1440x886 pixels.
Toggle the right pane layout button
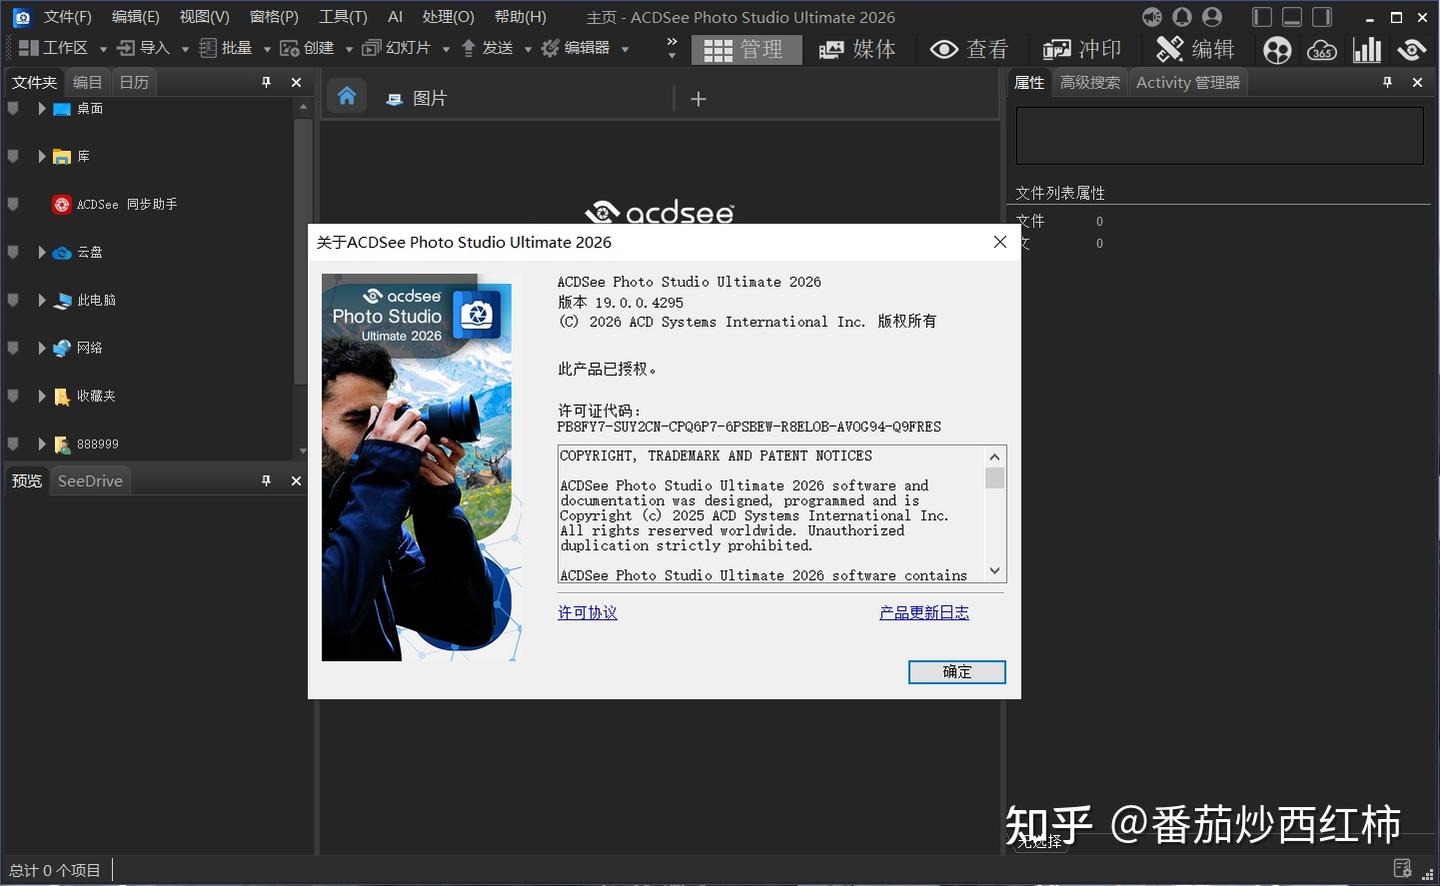1322,17
